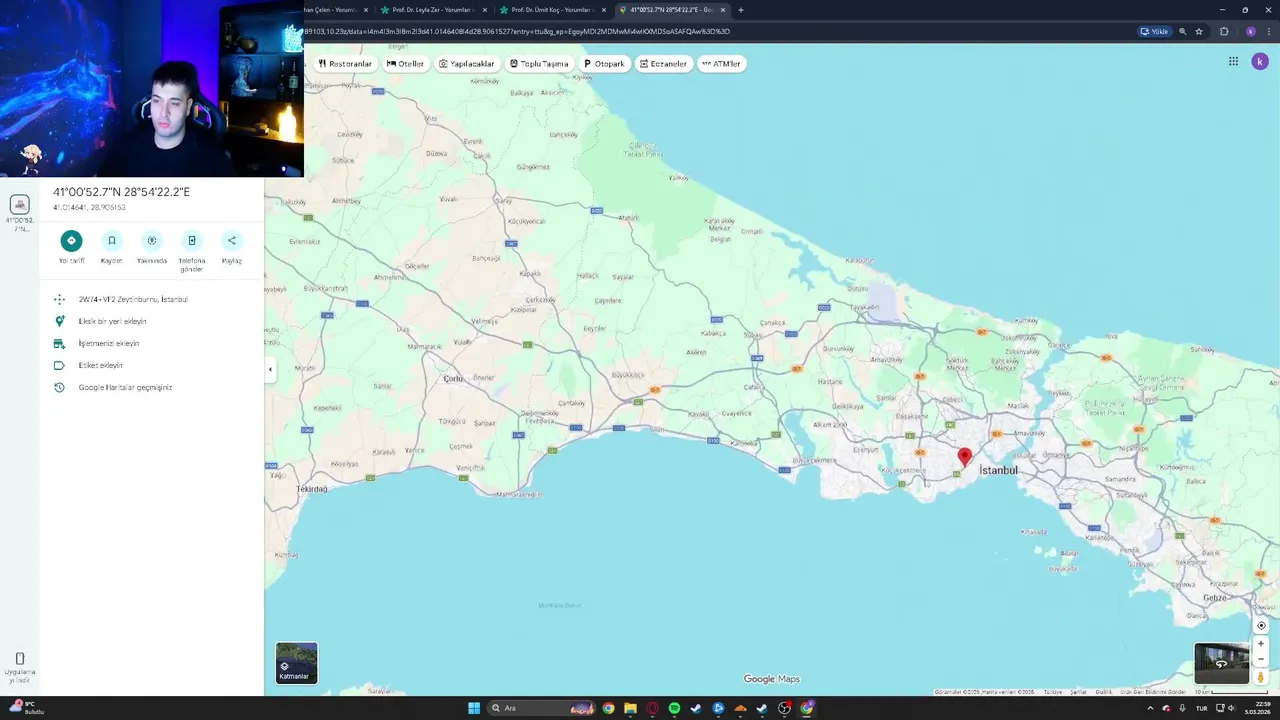Open the Katmanlar layers thumbnail
The width and height of the screenshot is (1280, 720).
[296, 663]
